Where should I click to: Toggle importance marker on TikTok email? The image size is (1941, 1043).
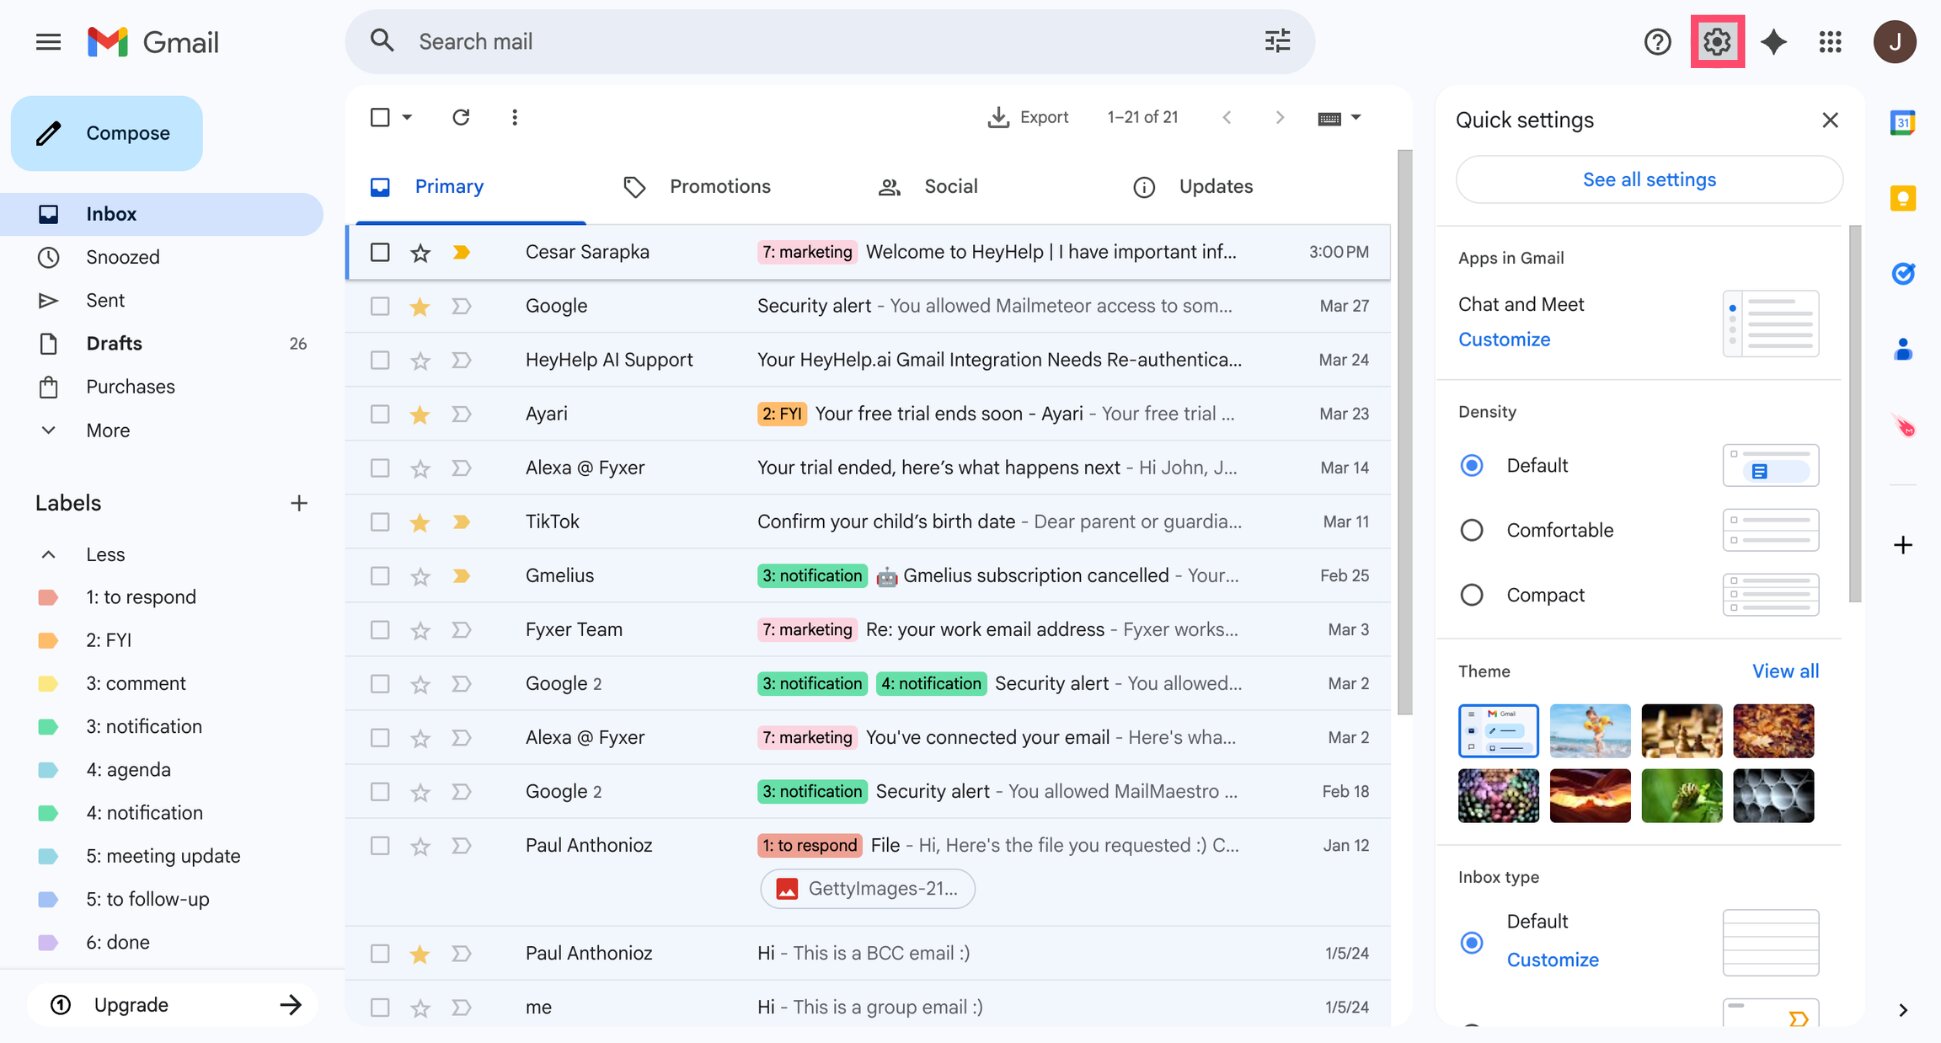coord(461,522)
